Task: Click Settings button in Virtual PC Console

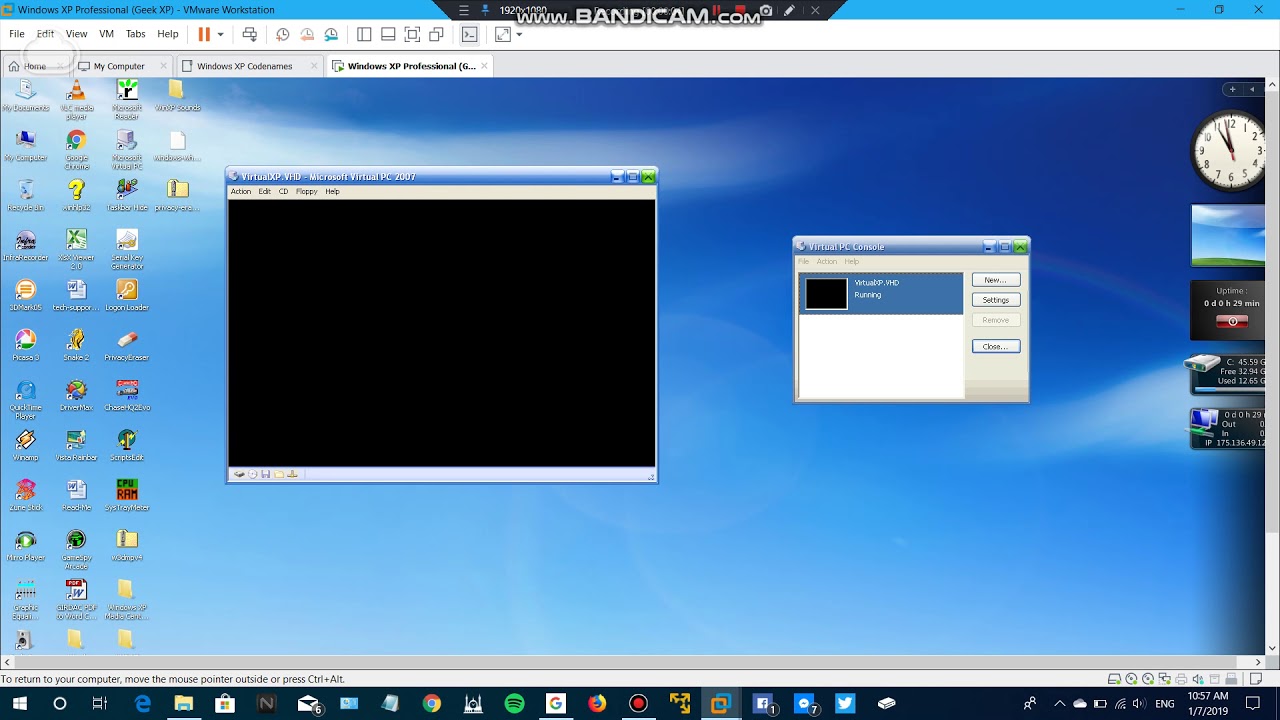Action: [996, 300]
